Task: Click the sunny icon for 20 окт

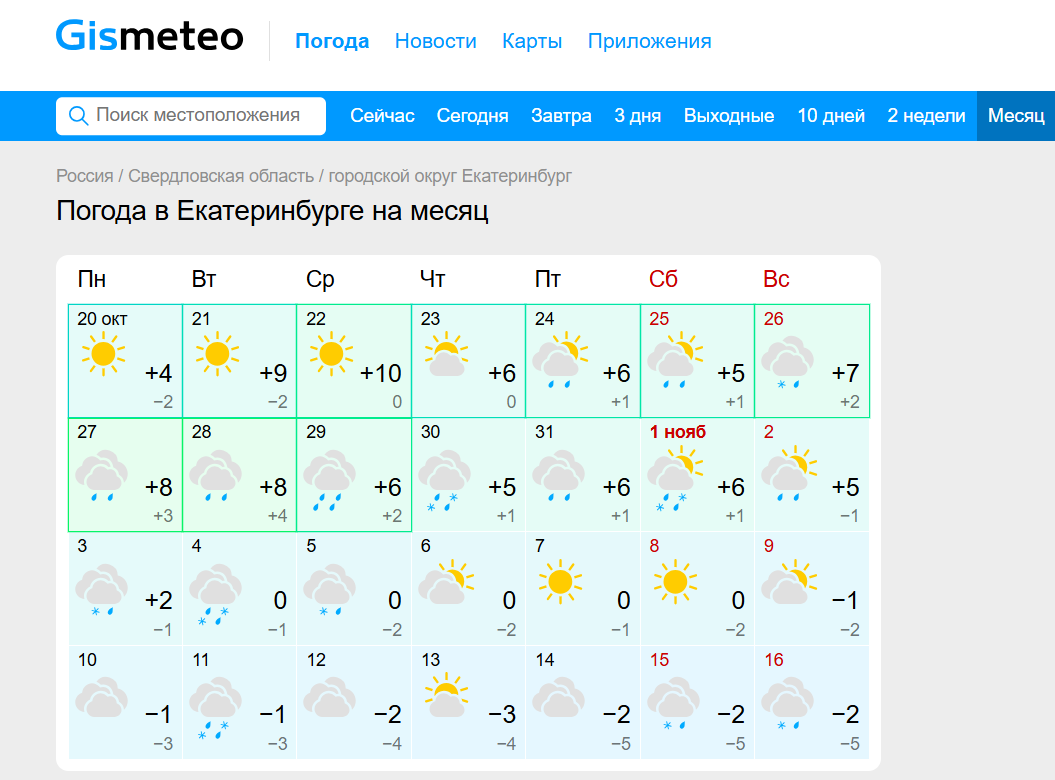Action: pos(102,354)
